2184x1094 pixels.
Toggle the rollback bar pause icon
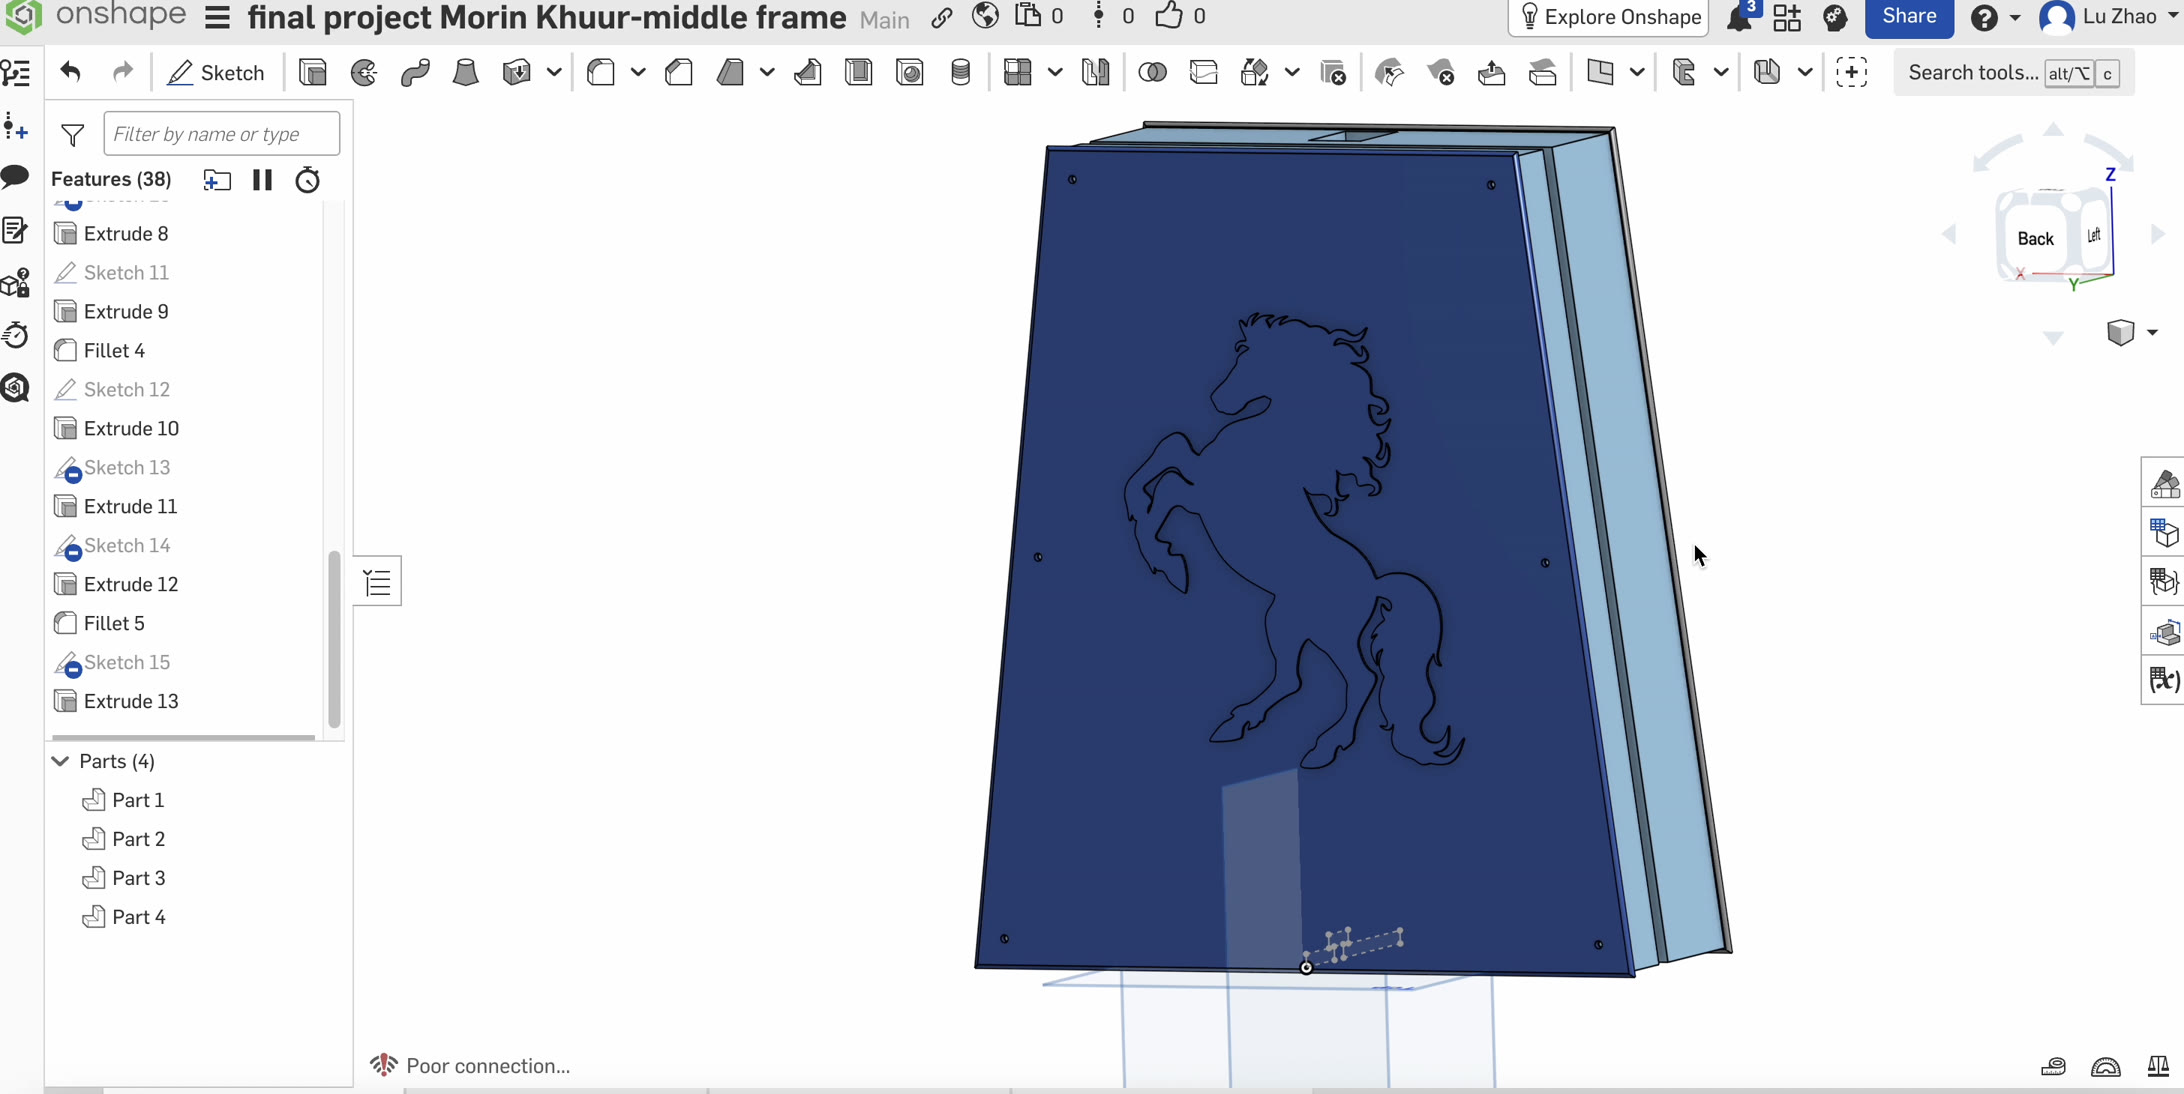262,179
